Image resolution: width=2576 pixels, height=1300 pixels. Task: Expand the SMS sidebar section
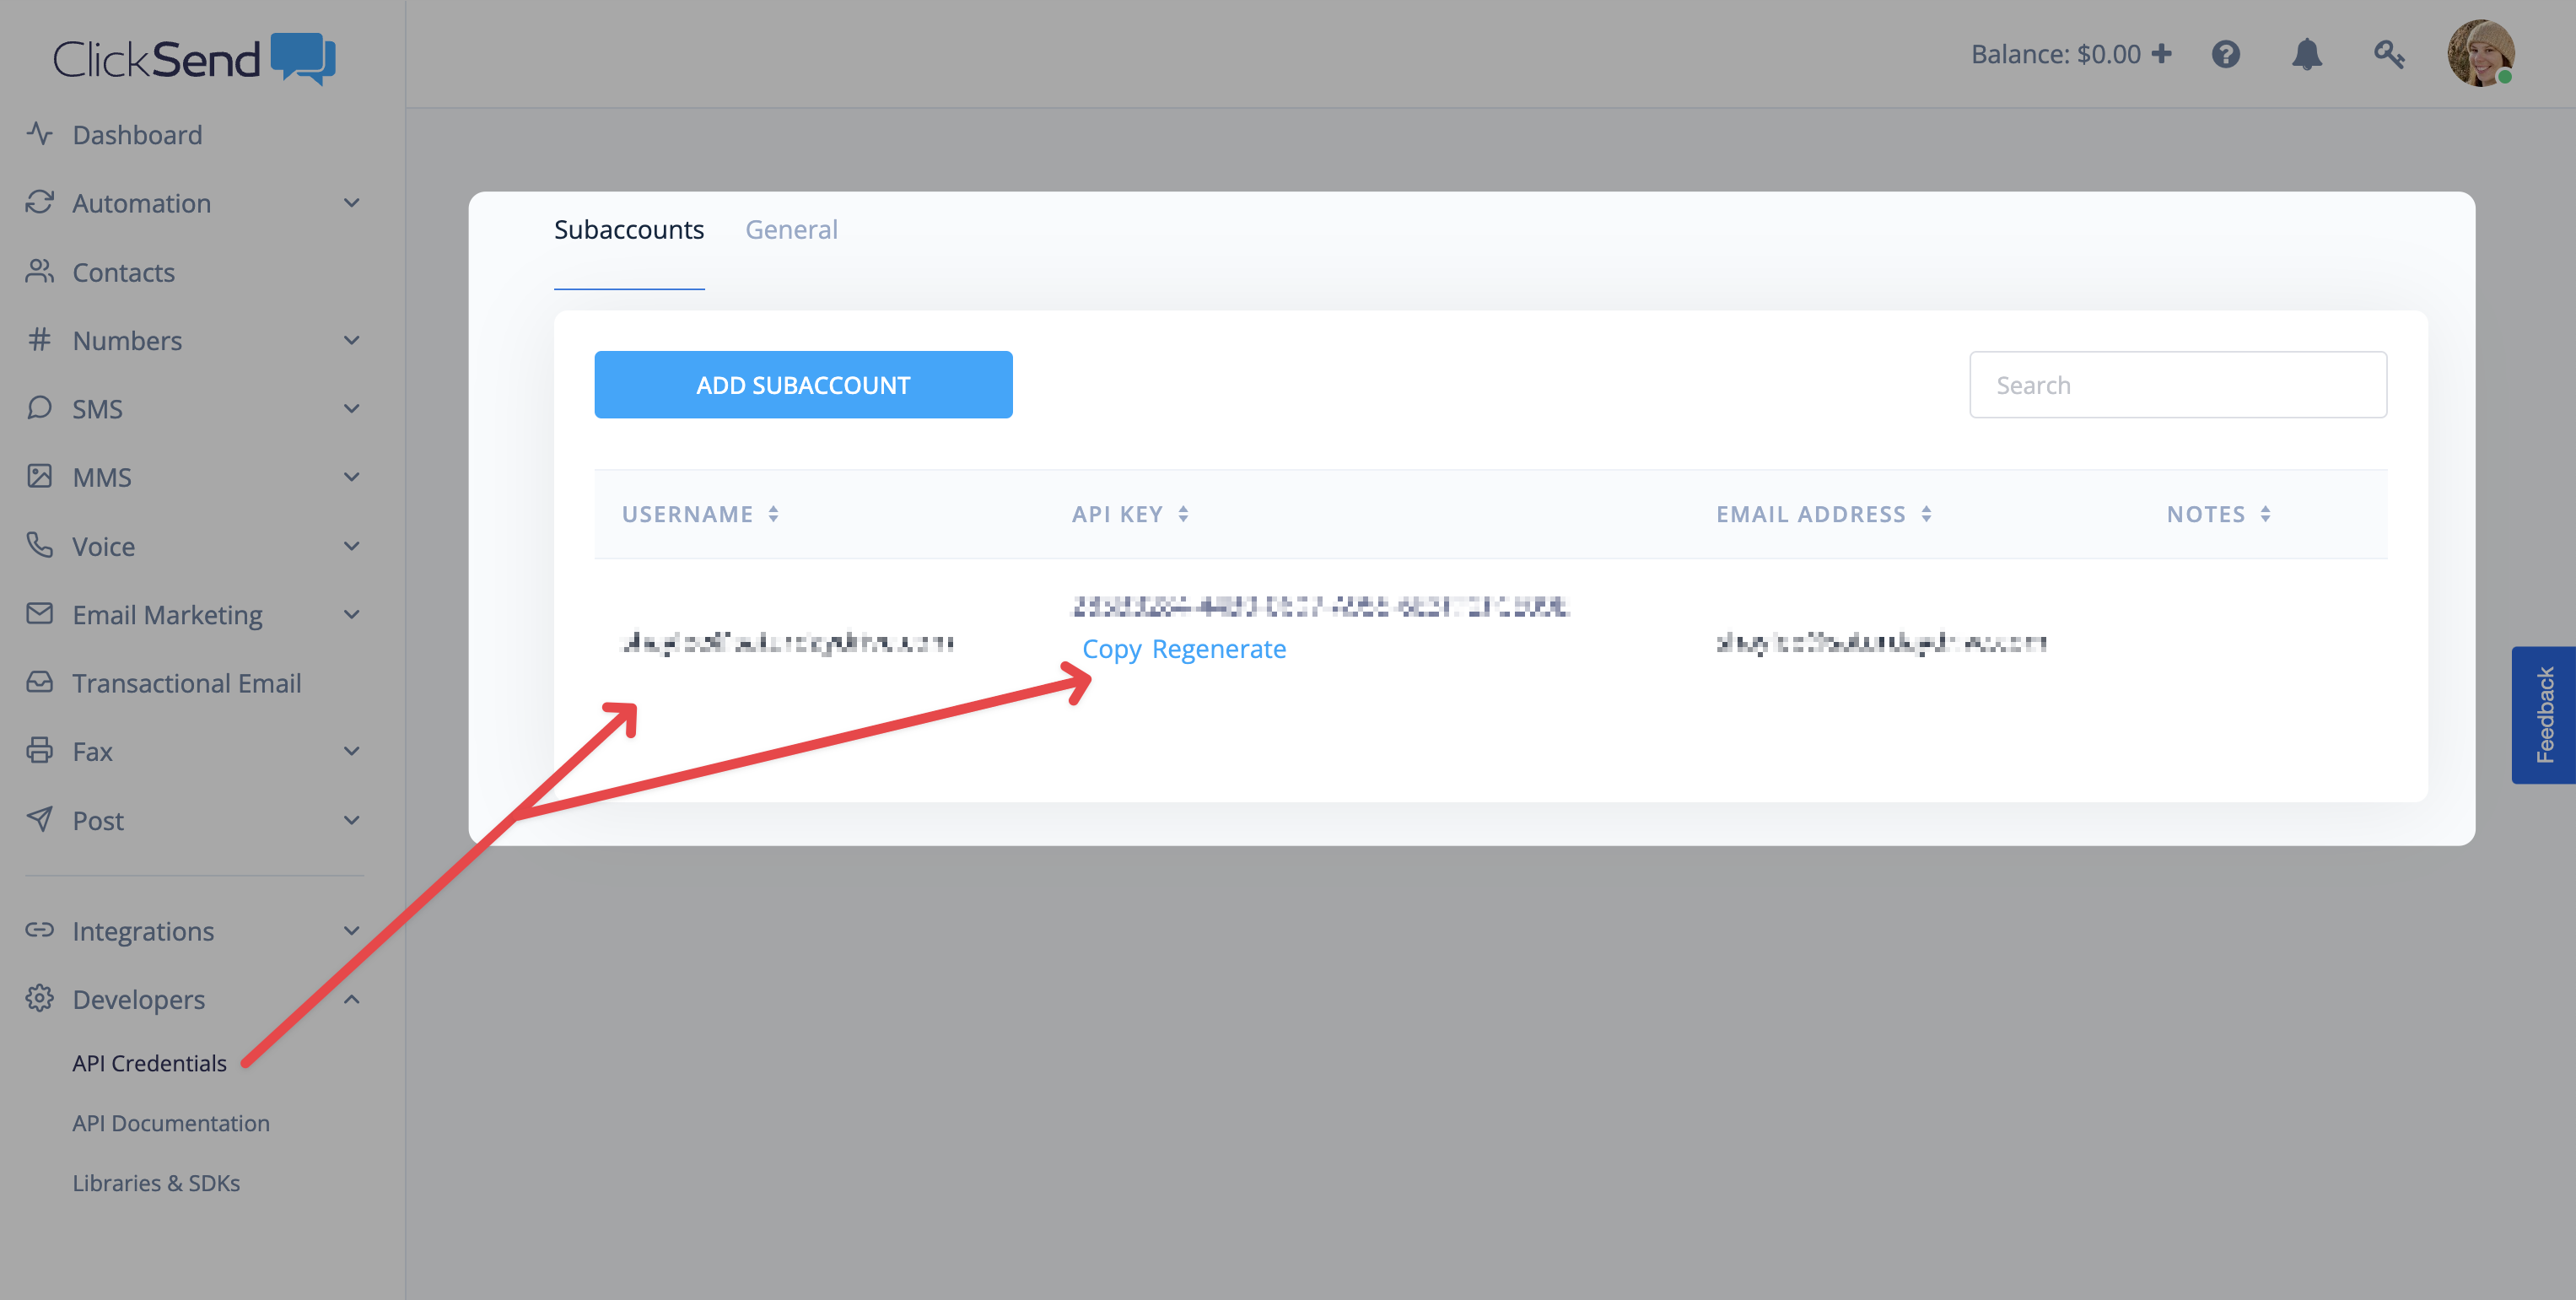(x=351, y=409)
